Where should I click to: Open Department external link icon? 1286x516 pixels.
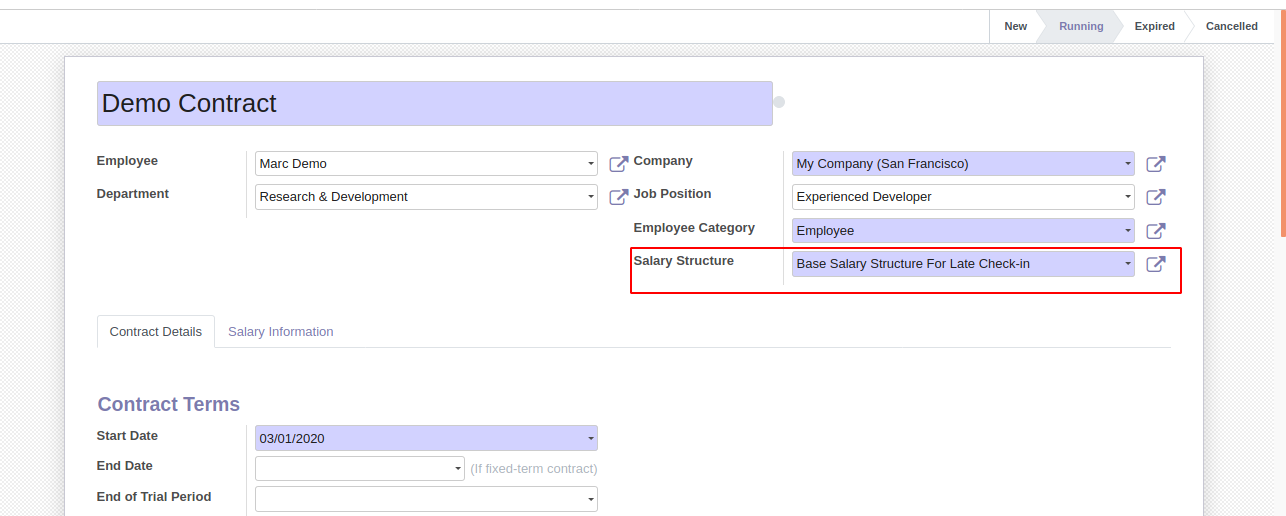tap(619, 197)
